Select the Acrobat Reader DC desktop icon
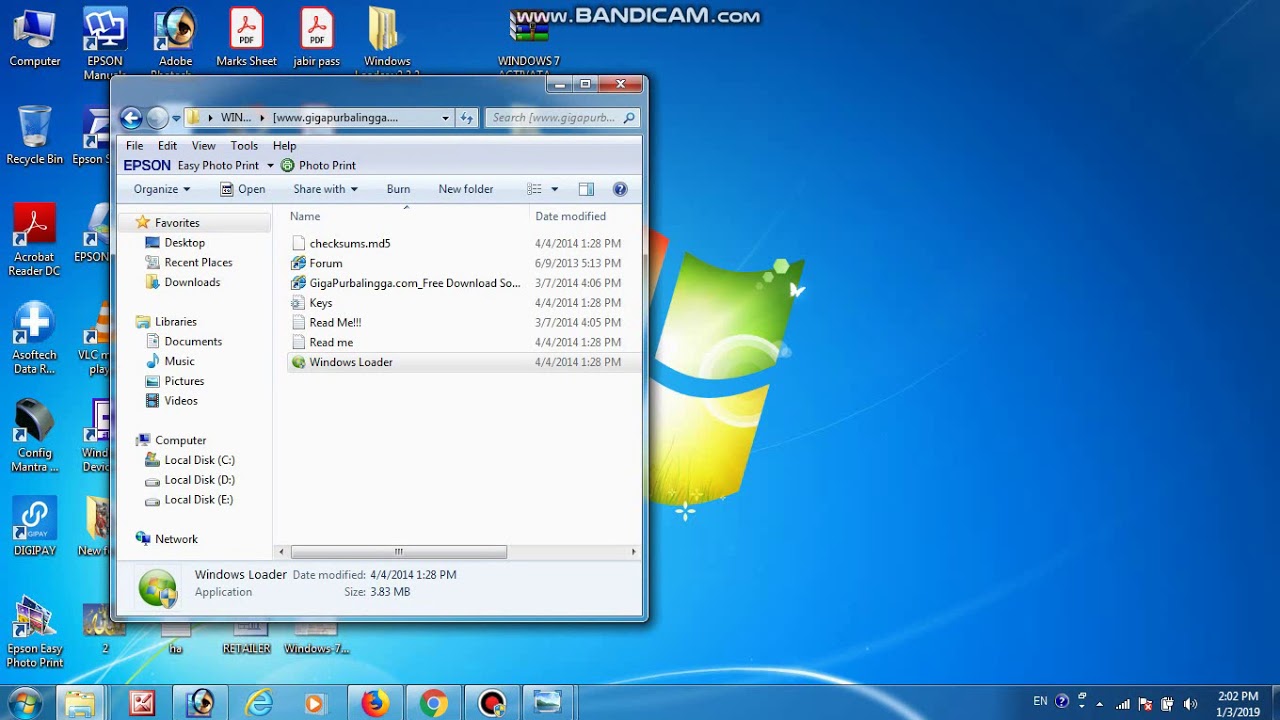 pyautogui.click(x=35, y=241)
